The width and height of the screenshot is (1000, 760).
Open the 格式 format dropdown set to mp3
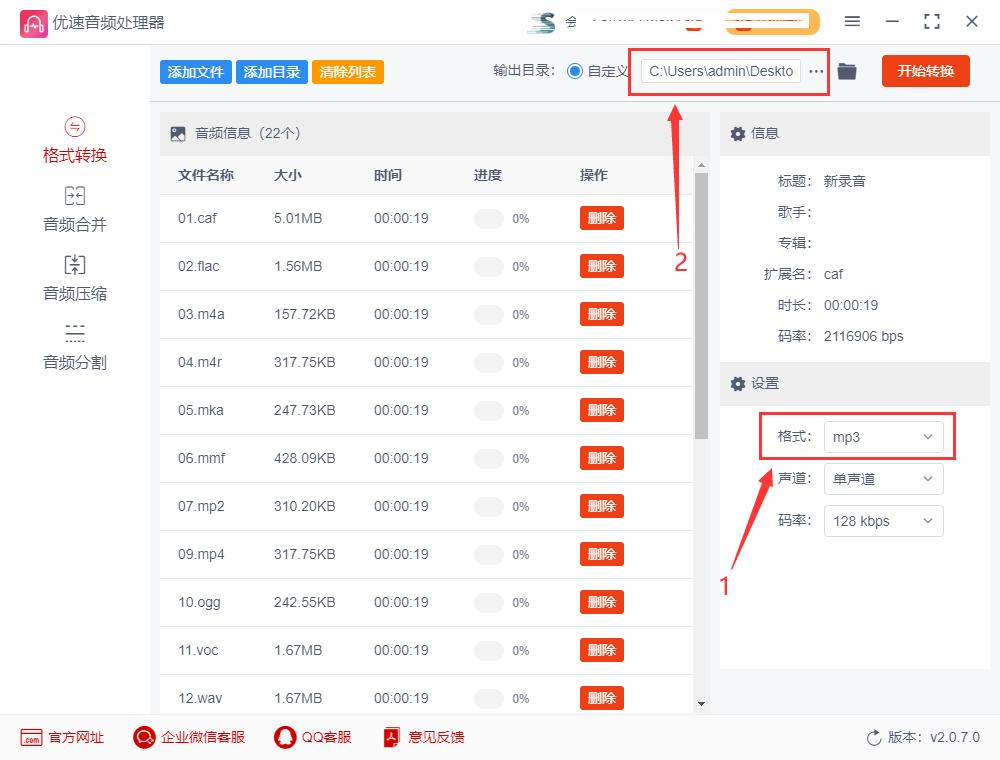point(883,436)
